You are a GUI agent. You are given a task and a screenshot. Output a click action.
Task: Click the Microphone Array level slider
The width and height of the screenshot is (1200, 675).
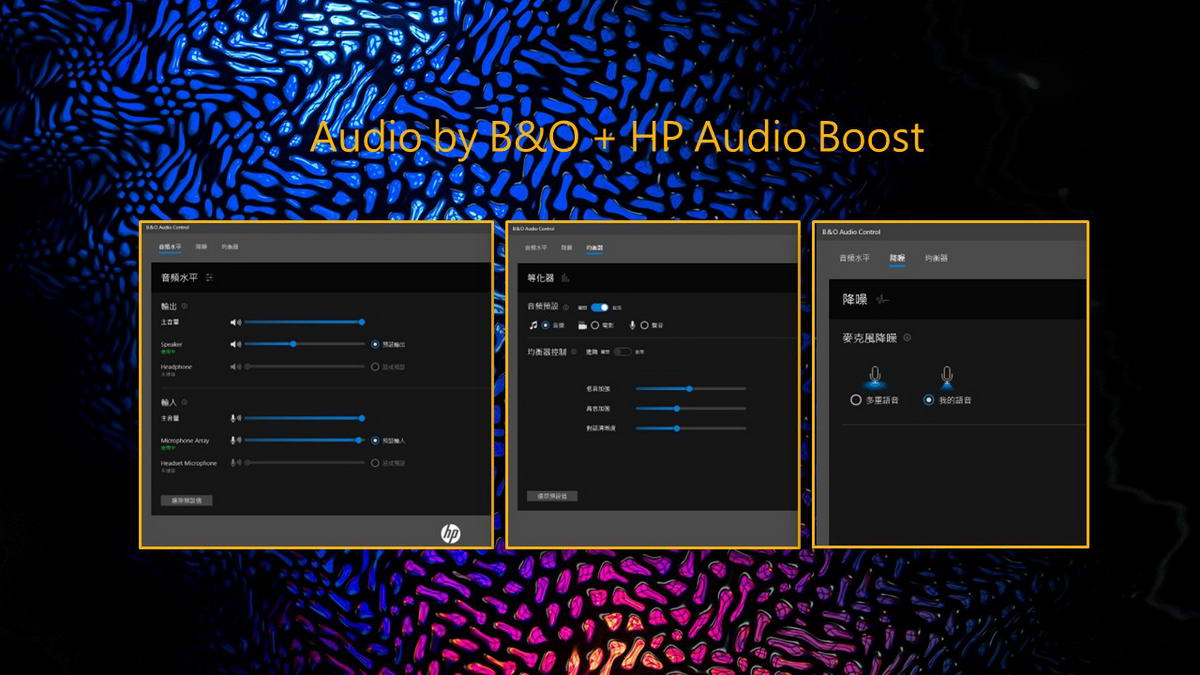point(304,440)
